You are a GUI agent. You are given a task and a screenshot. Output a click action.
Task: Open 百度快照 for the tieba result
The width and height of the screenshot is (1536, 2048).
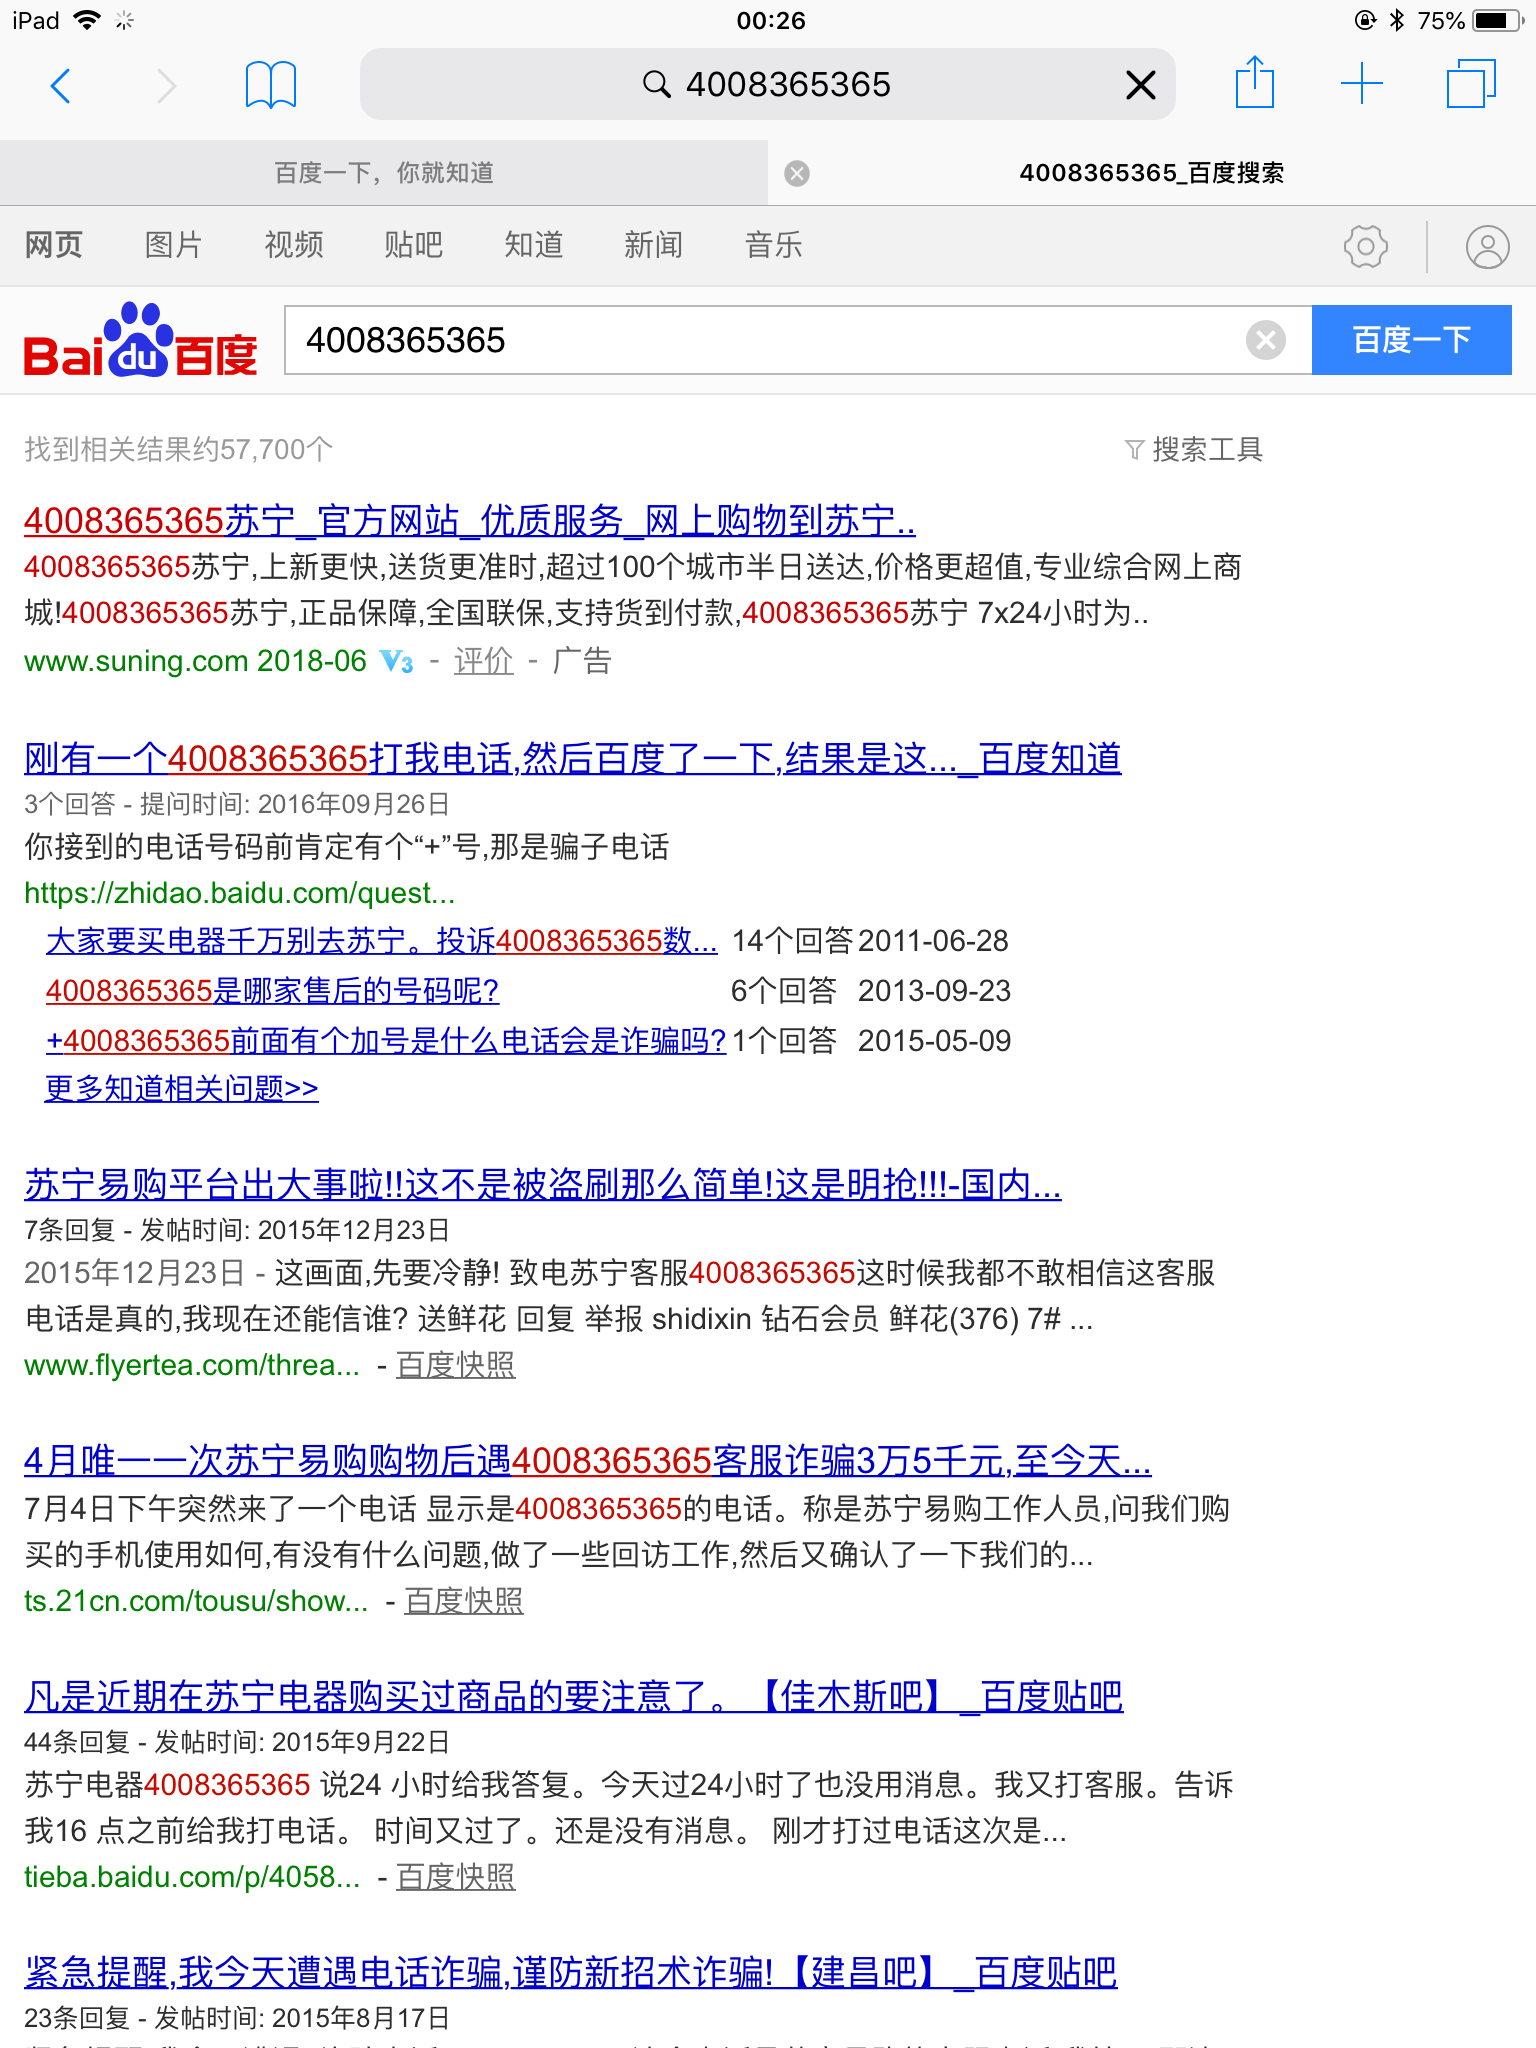(x=456, y=1877)
